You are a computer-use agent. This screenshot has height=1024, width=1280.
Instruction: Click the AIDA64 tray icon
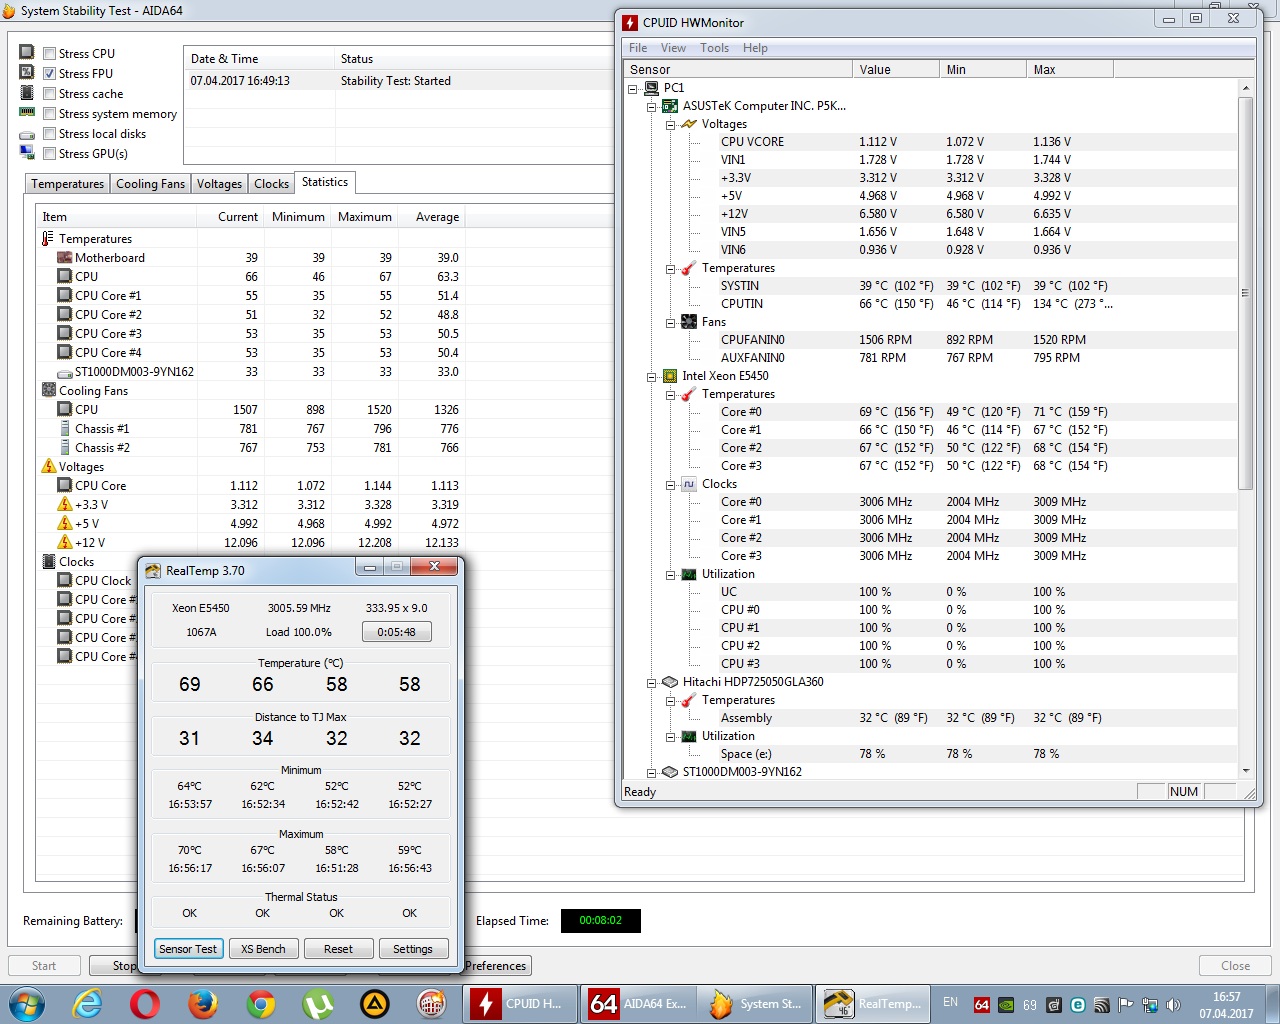point(982,1005)
